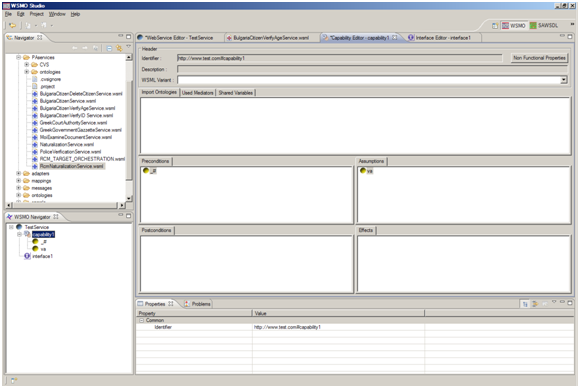This screenshot has height=388, width=580.
Task: Open the Navigator view menu triangle
Action: (x=128, y=47)
